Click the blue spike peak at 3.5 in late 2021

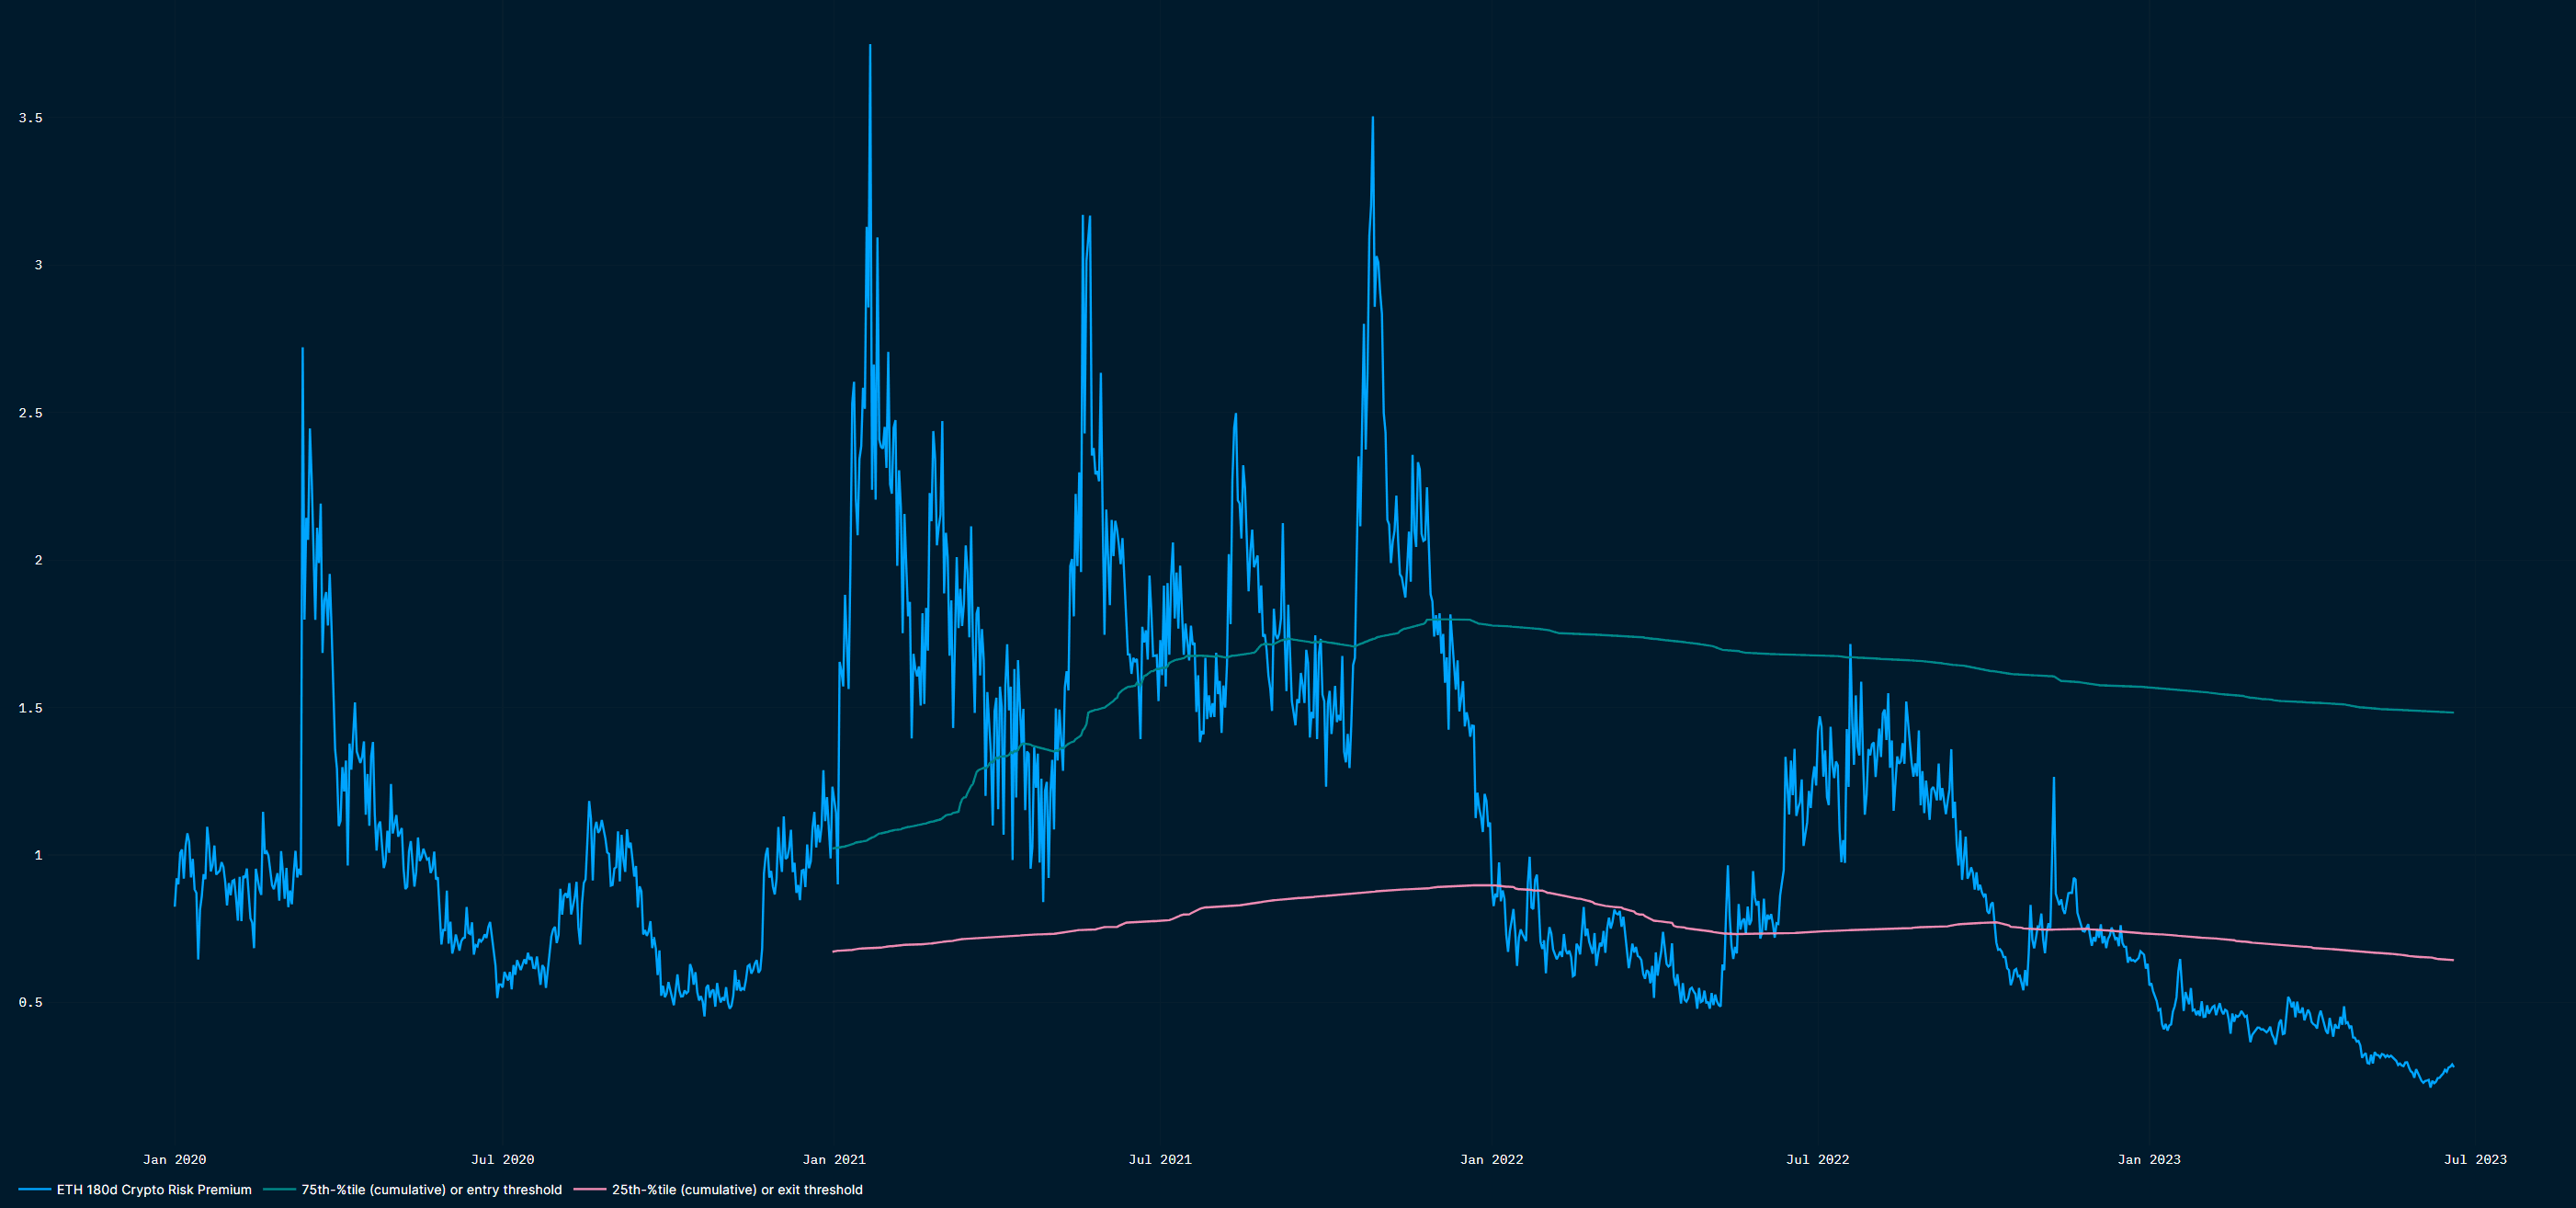[x=1372, y=118]
